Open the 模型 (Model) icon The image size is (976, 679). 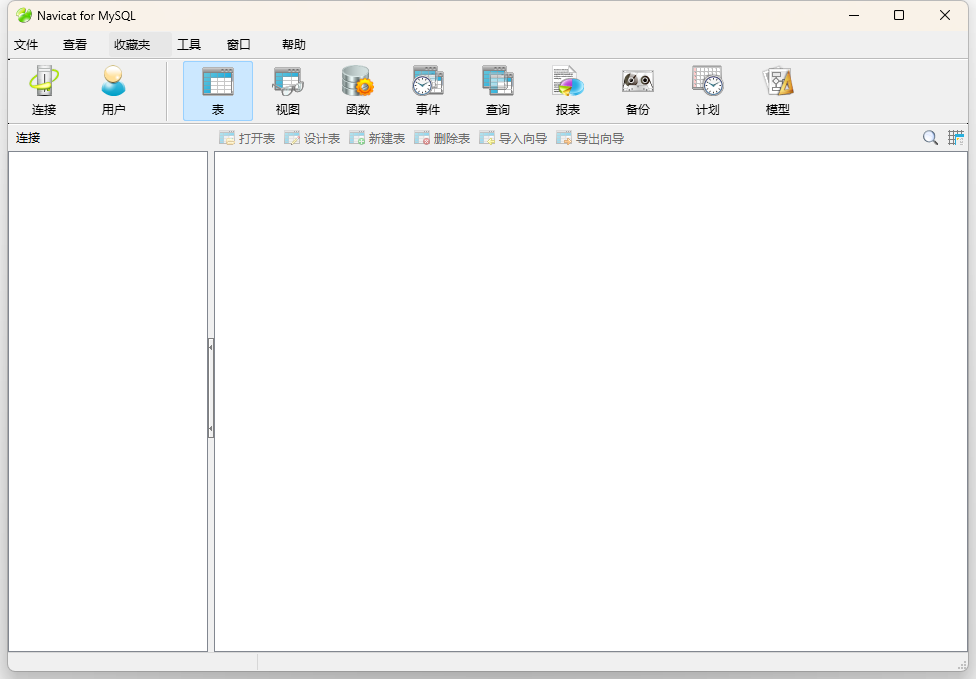click(x=777, y=91)
